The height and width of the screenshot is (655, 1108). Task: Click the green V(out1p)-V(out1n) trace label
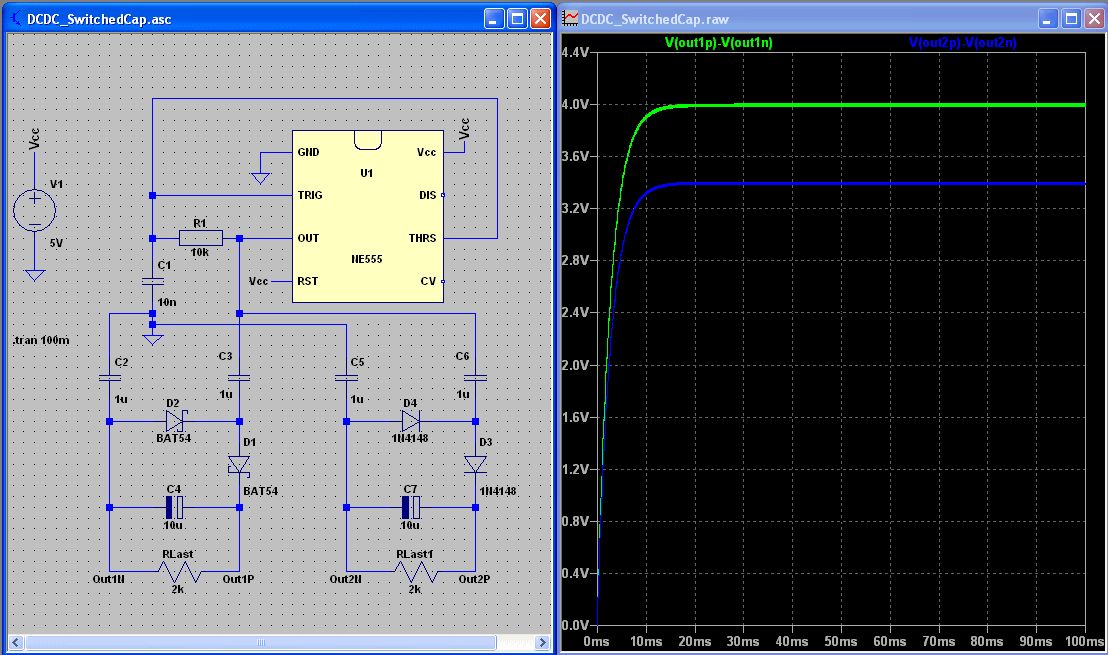click(718, 42)
